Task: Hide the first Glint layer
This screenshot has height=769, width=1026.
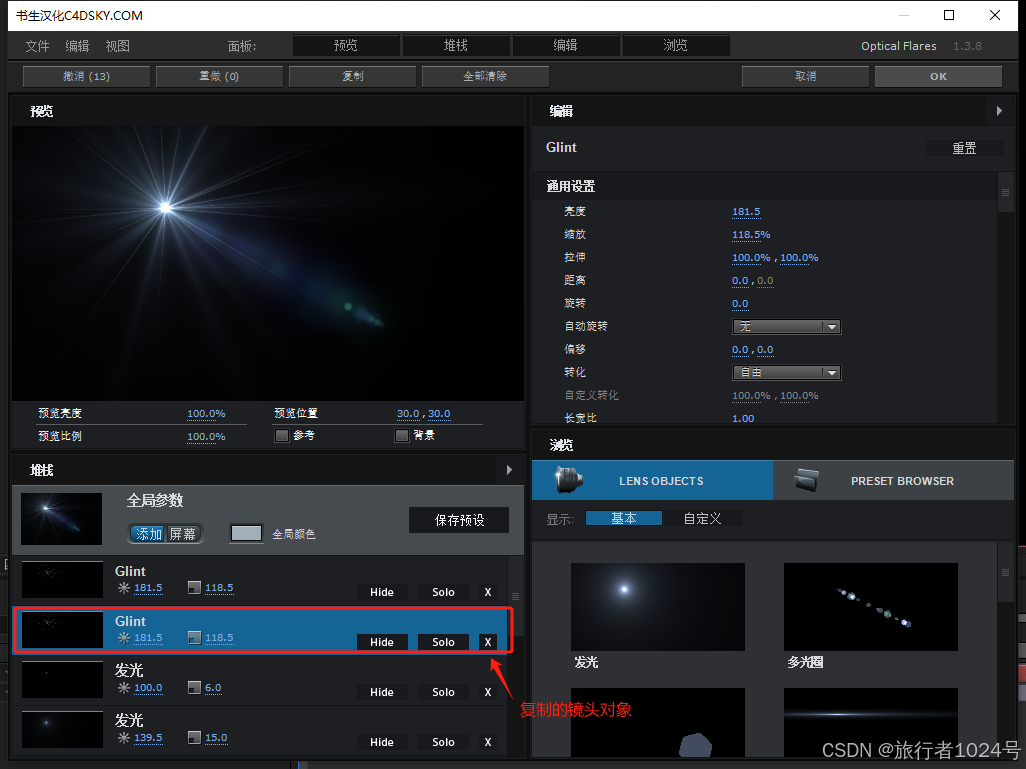Action: click(x=382, y=592)
